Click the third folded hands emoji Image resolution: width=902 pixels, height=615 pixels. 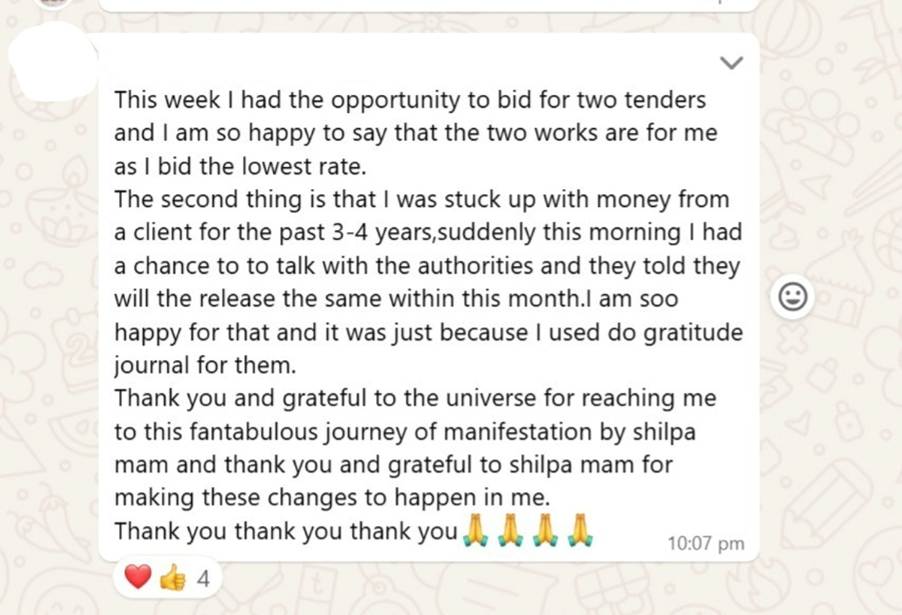pos(545,530)
